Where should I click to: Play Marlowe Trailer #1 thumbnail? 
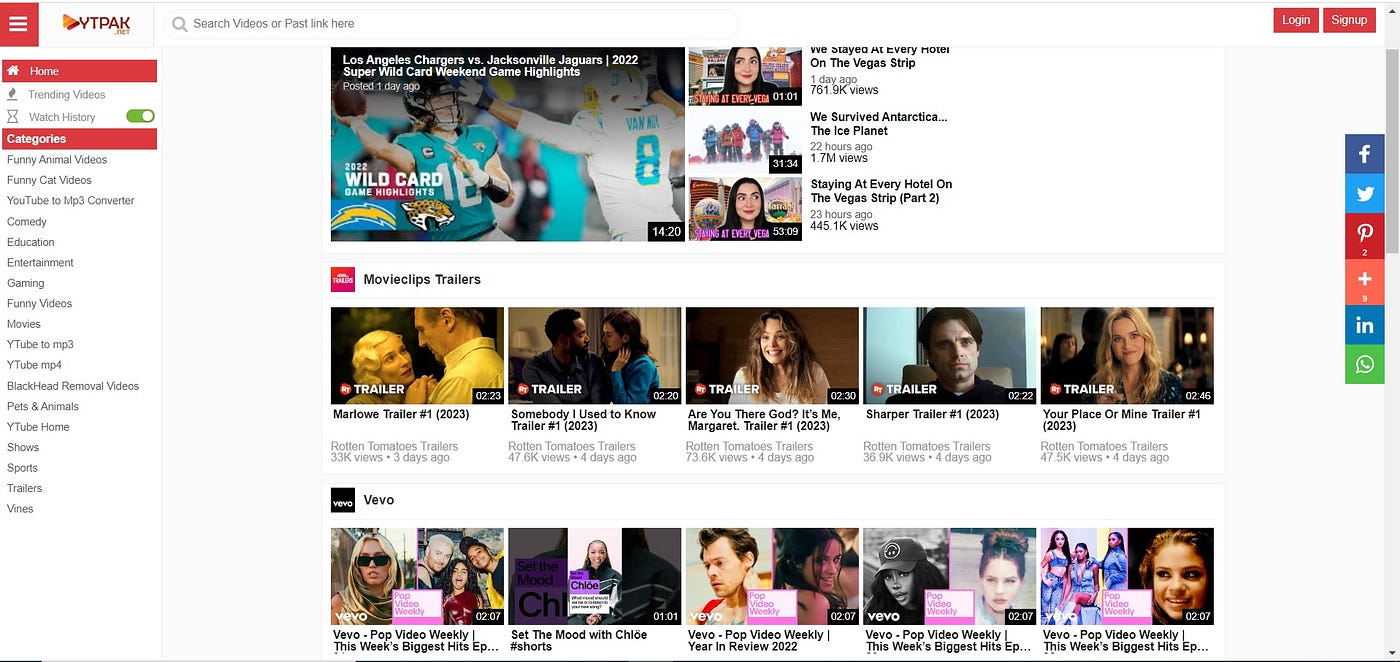(417, 355)
